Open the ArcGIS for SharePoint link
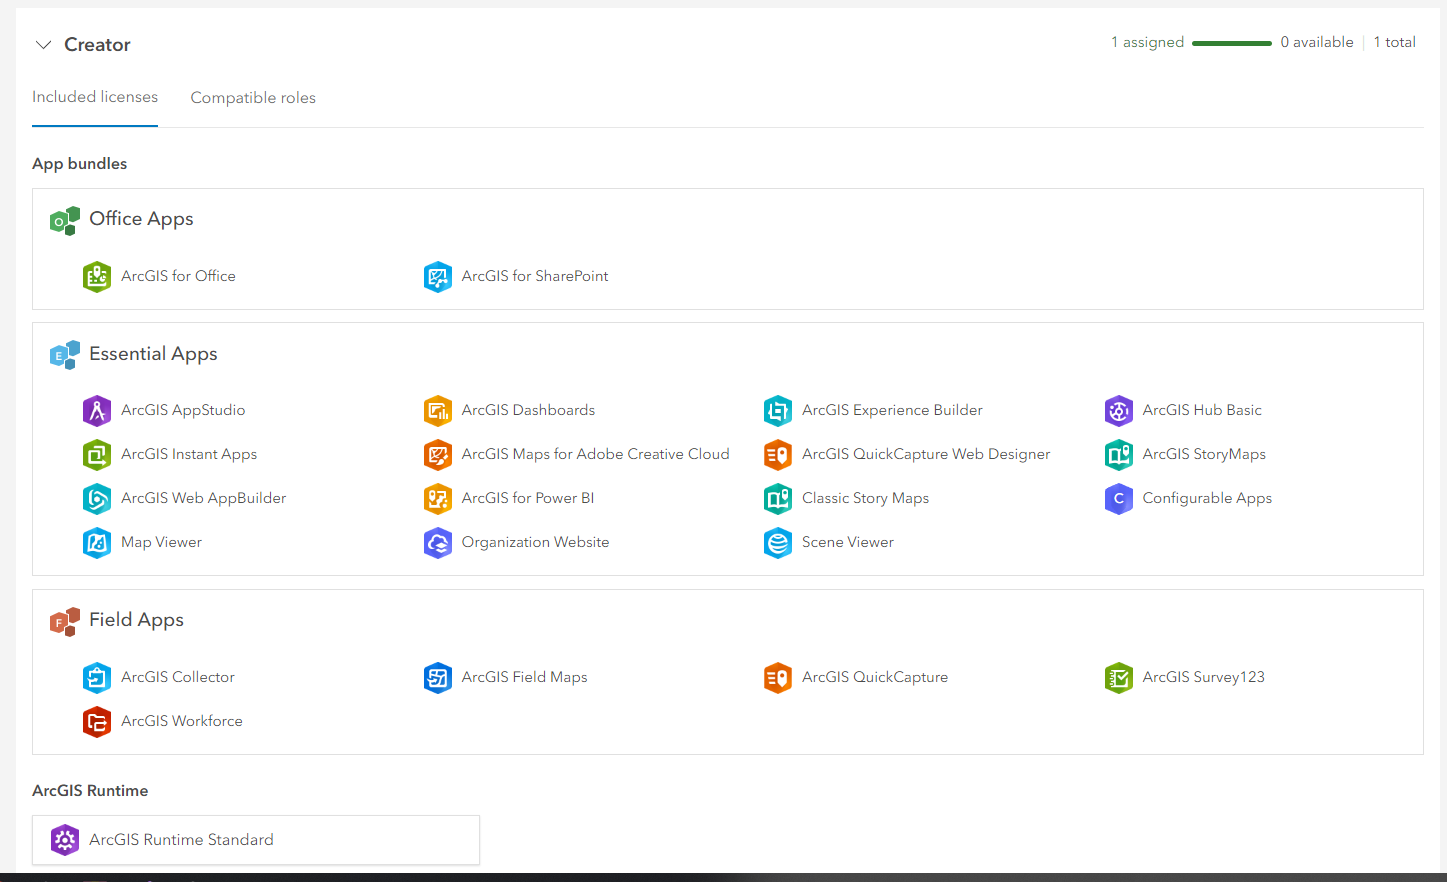This screenshot has height=882, width=1447. click(535, 276)
